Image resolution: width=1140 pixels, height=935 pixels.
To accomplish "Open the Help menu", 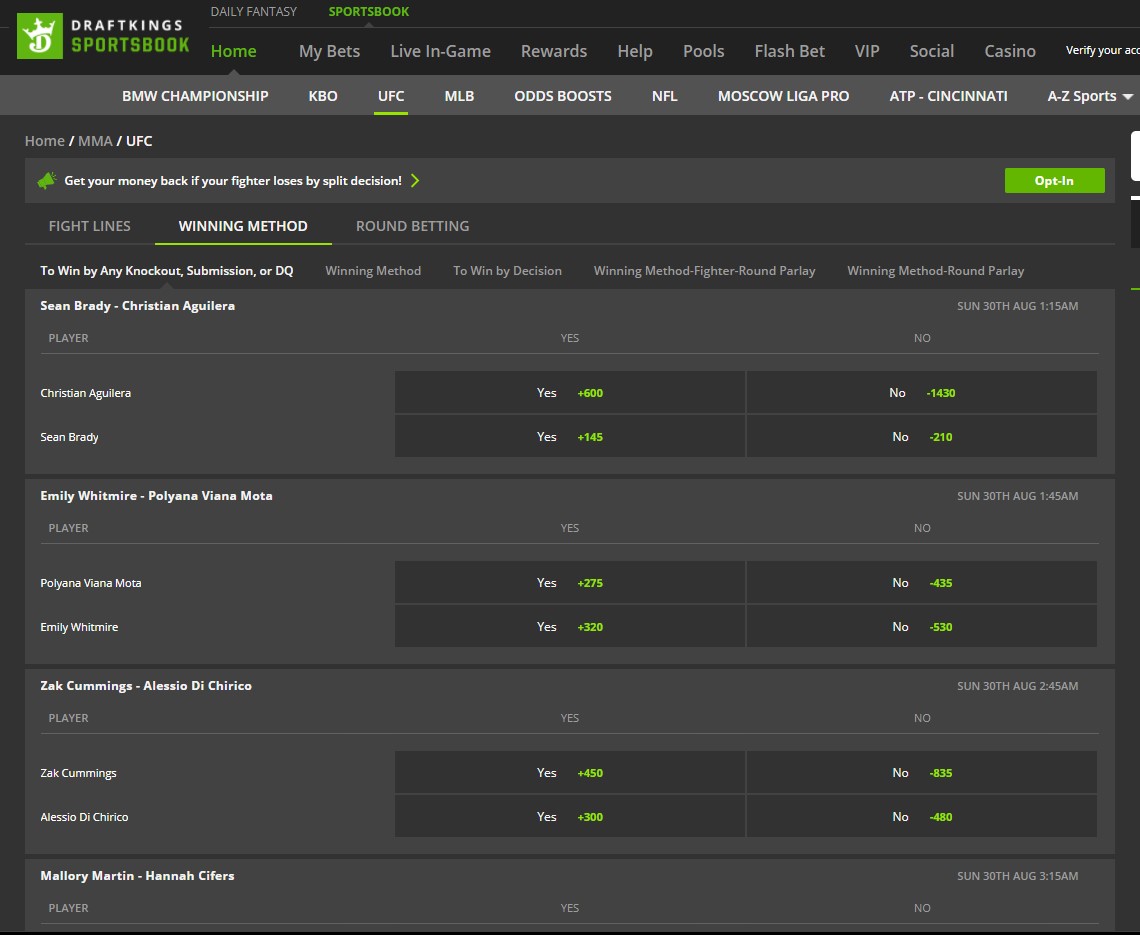I will [635, 51].
